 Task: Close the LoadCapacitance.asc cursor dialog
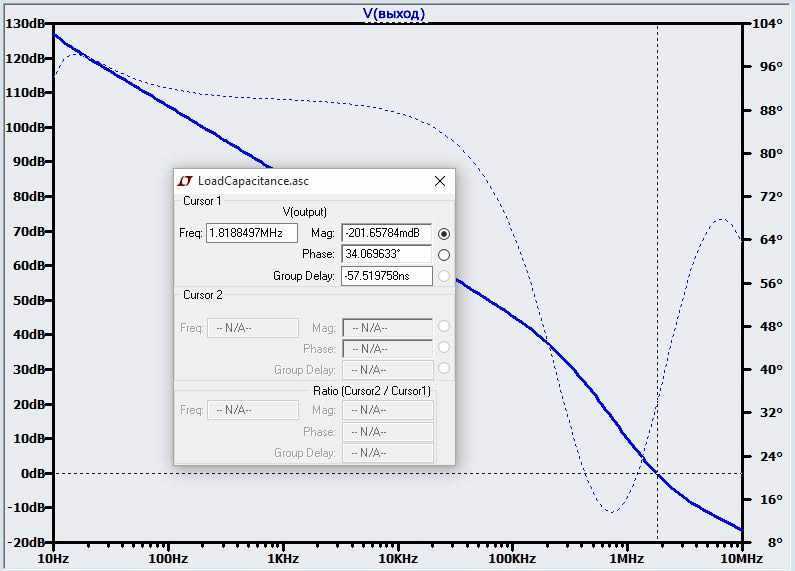(440, 181)
